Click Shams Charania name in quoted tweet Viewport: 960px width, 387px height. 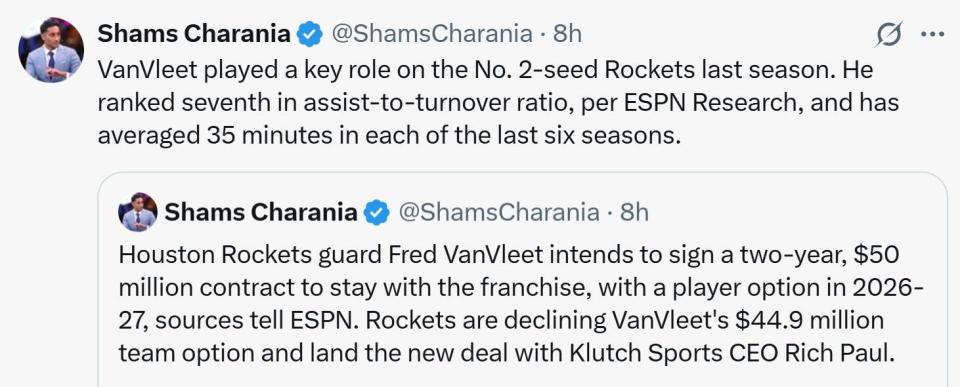[261, 212]
